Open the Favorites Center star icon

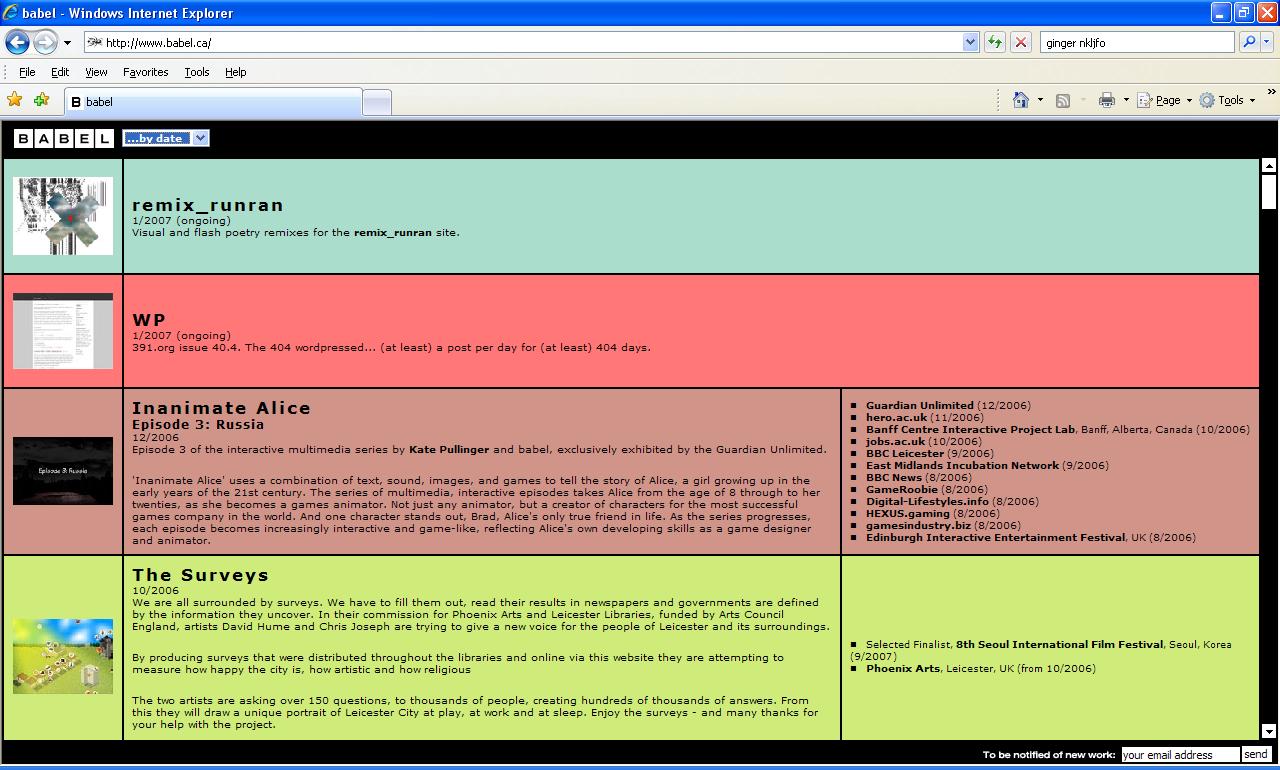click(x=15, y=99)
